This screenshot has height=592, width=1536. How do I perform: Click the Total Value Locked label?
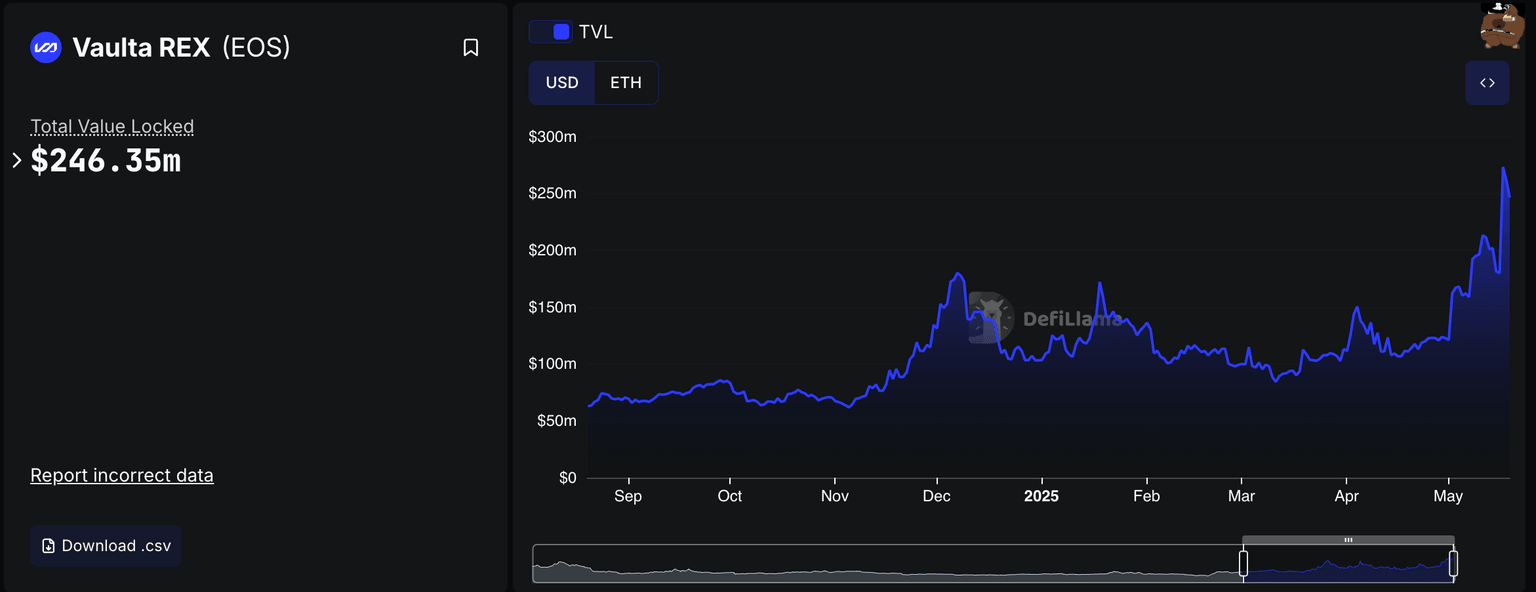[112, 127]
